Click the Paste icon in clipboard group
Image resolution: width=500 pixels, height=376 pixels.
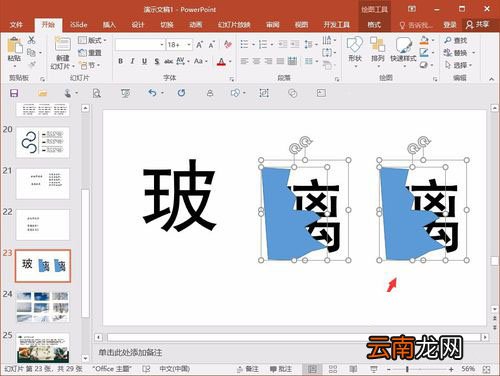pyautogui.click(x=14, y=45)
